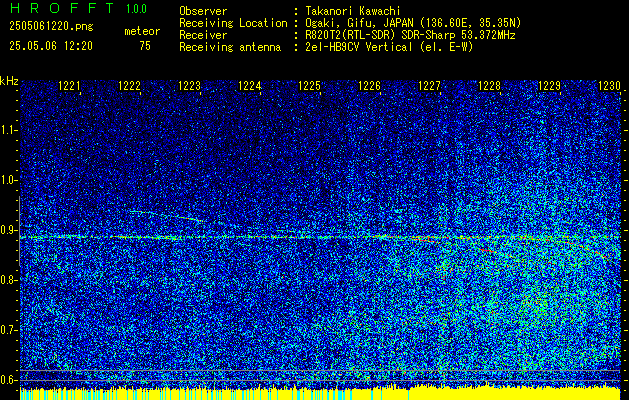Click the file name 2505061220.png
The width and height of the screenshot is (629, 400).
coord(51,27)
